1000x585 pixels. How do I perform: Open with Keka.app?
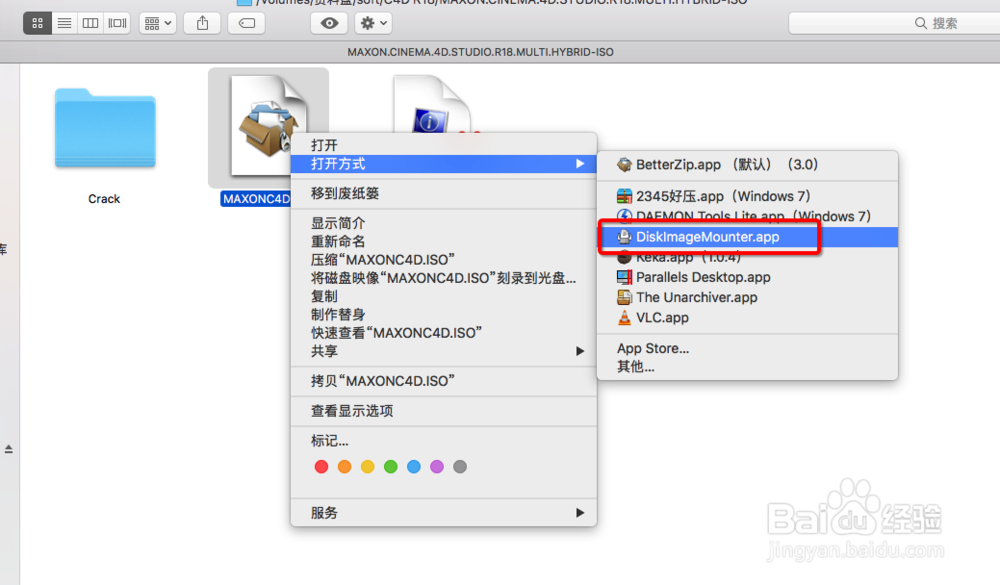click(x=747, y=257)
